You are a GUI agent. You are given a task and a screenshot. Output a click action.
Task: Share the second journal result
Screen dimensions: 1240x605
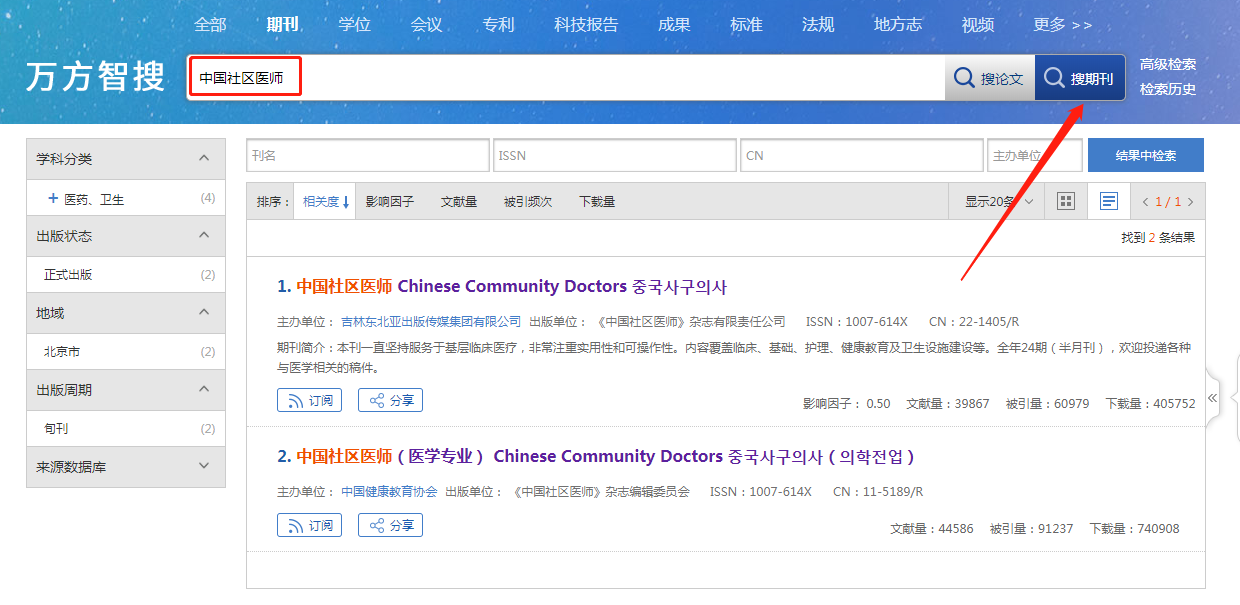pos(390,525)
